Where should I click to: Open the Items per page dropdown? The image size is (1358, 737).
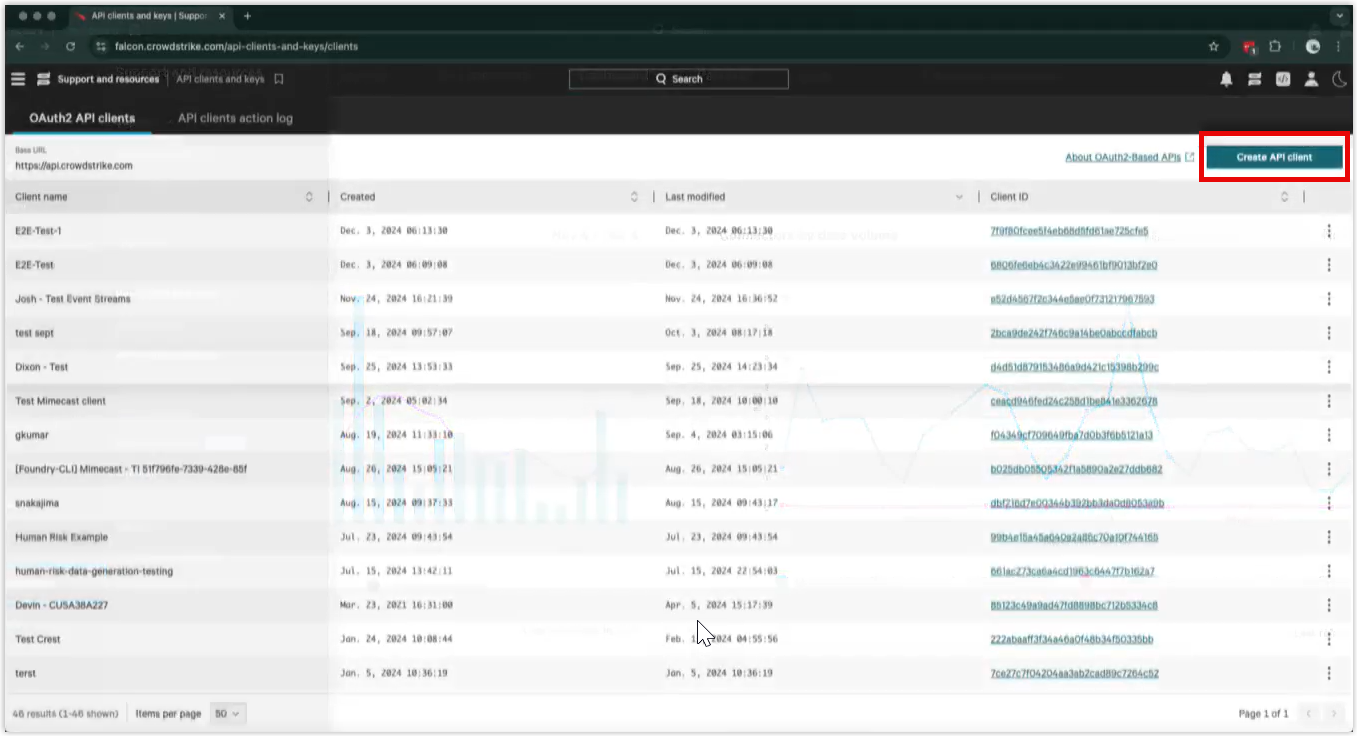226,714
